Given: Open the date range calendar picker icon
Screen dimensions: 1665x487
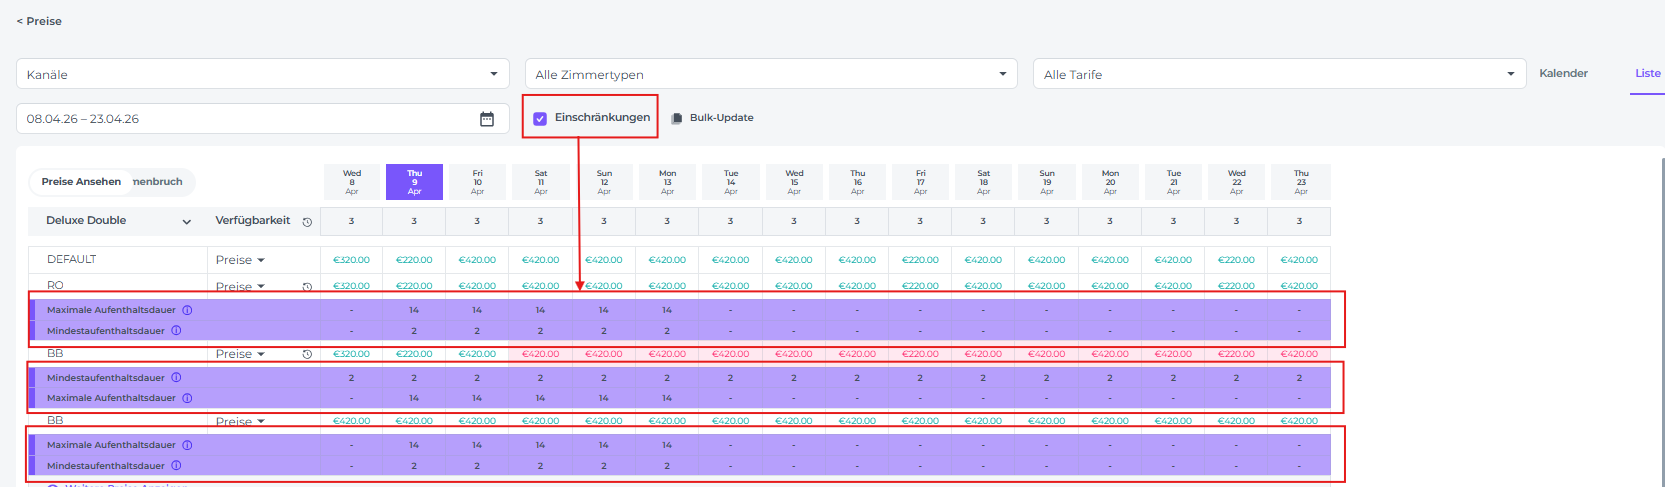Looking at the screenshot, I should [x=487, y=119].
